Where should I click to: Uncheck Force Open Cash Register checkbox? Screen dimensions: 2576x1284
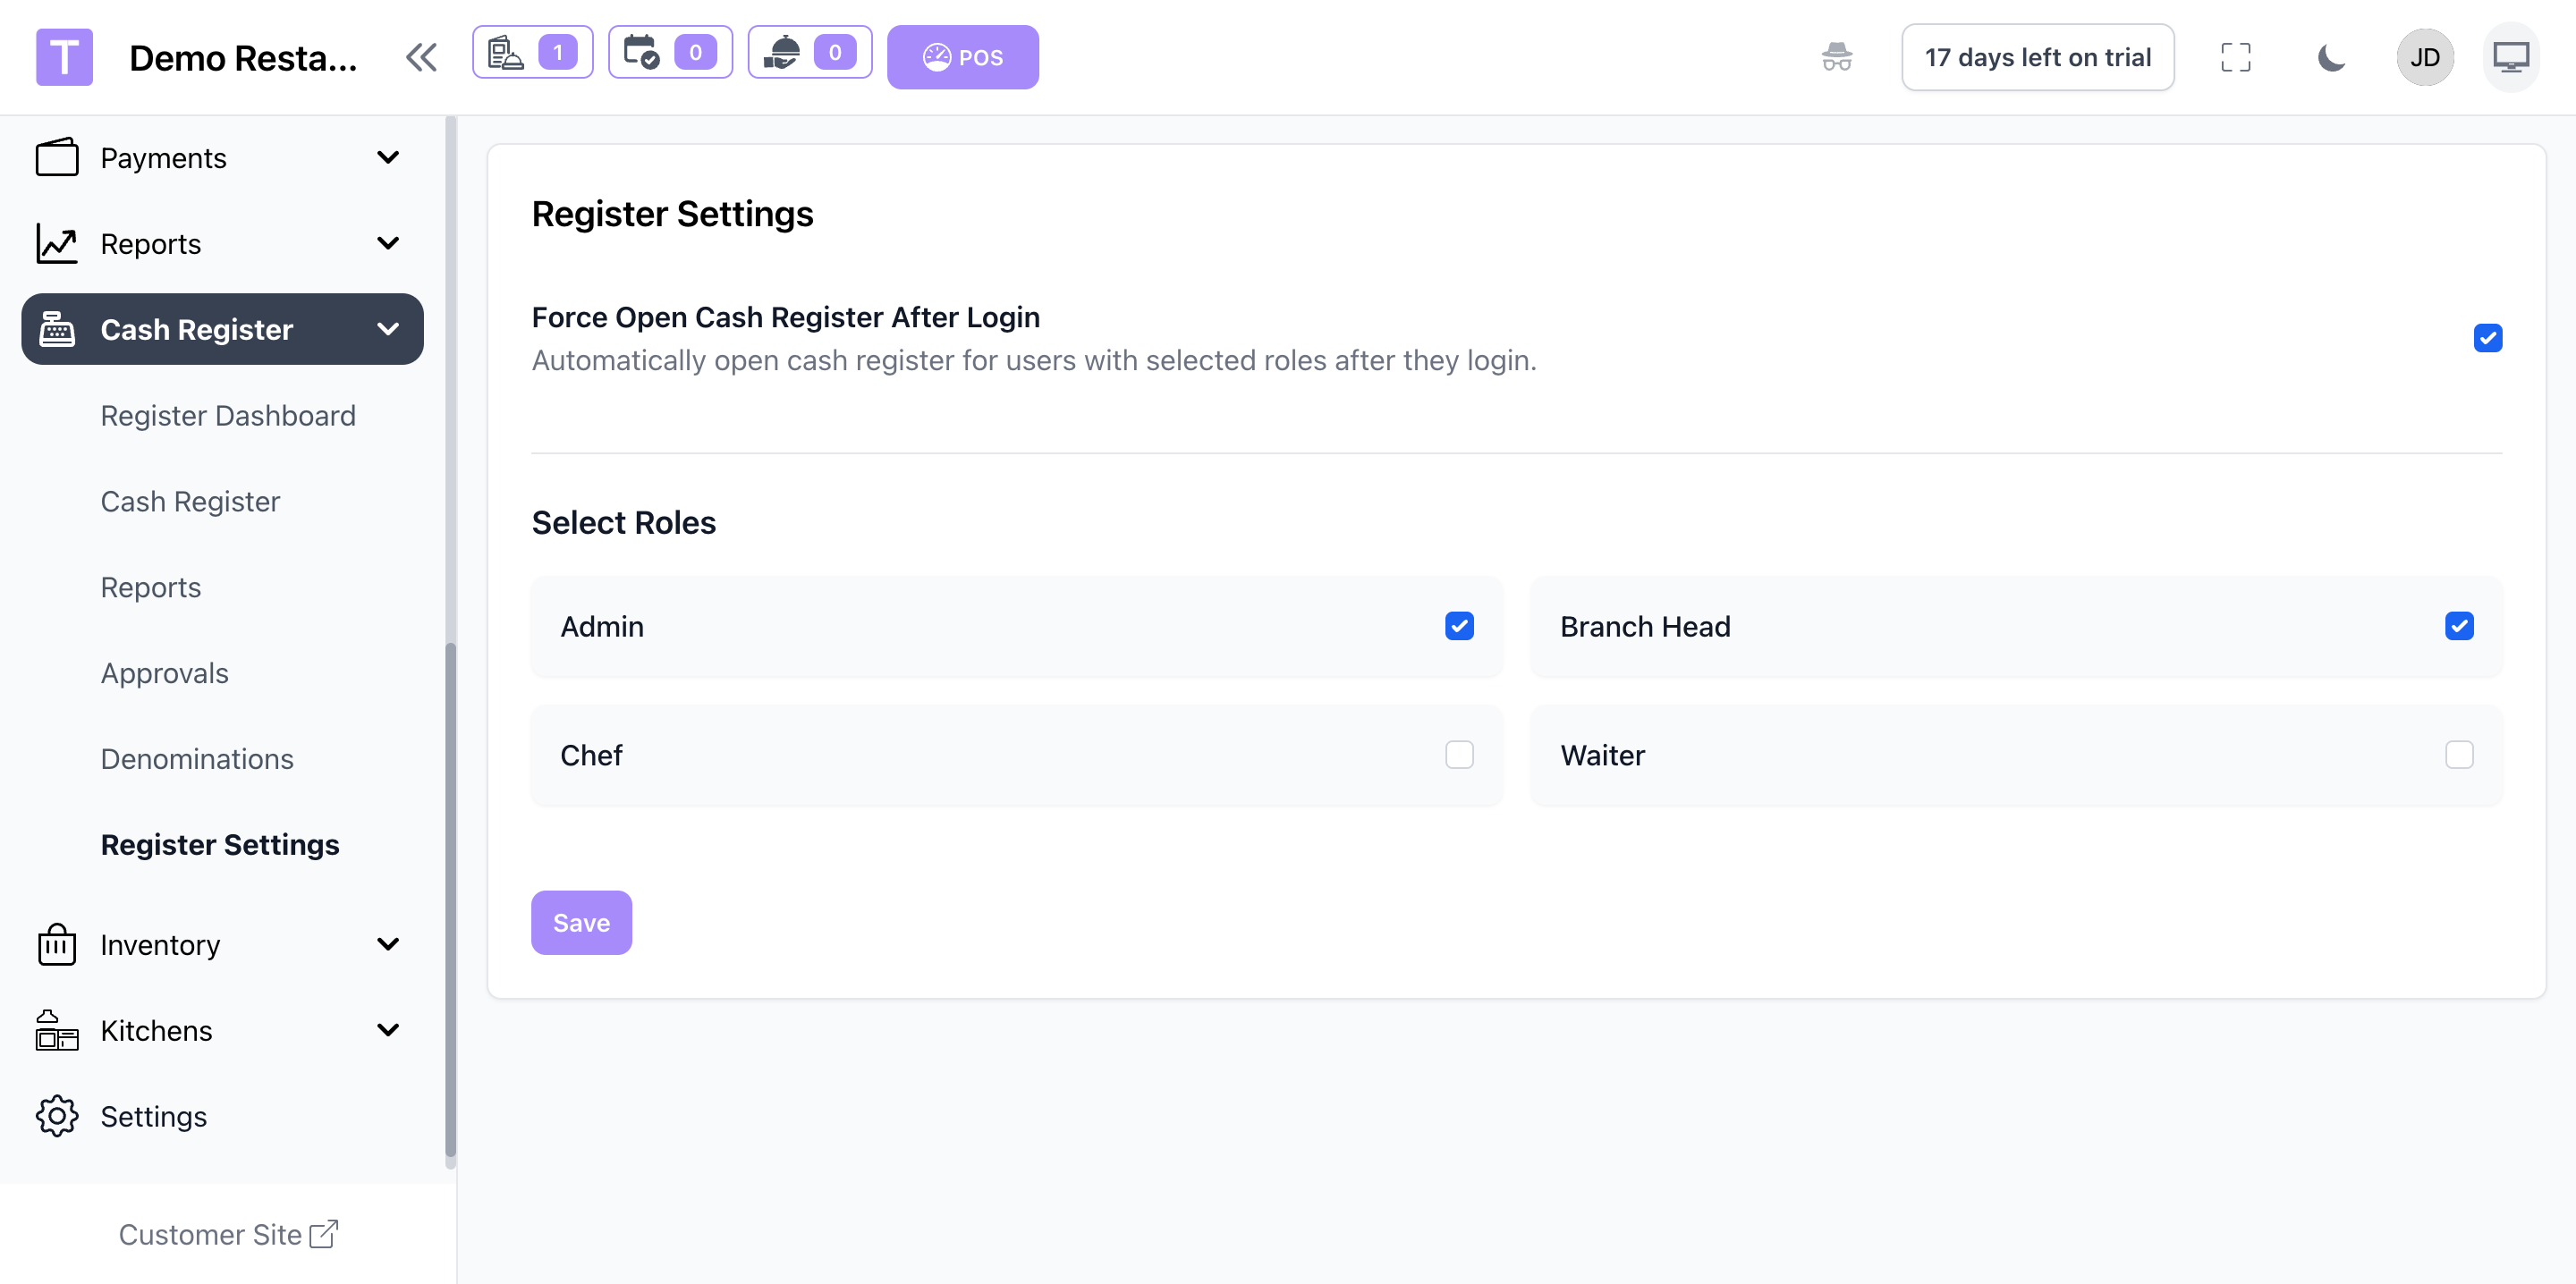(x=2487, y=338)
